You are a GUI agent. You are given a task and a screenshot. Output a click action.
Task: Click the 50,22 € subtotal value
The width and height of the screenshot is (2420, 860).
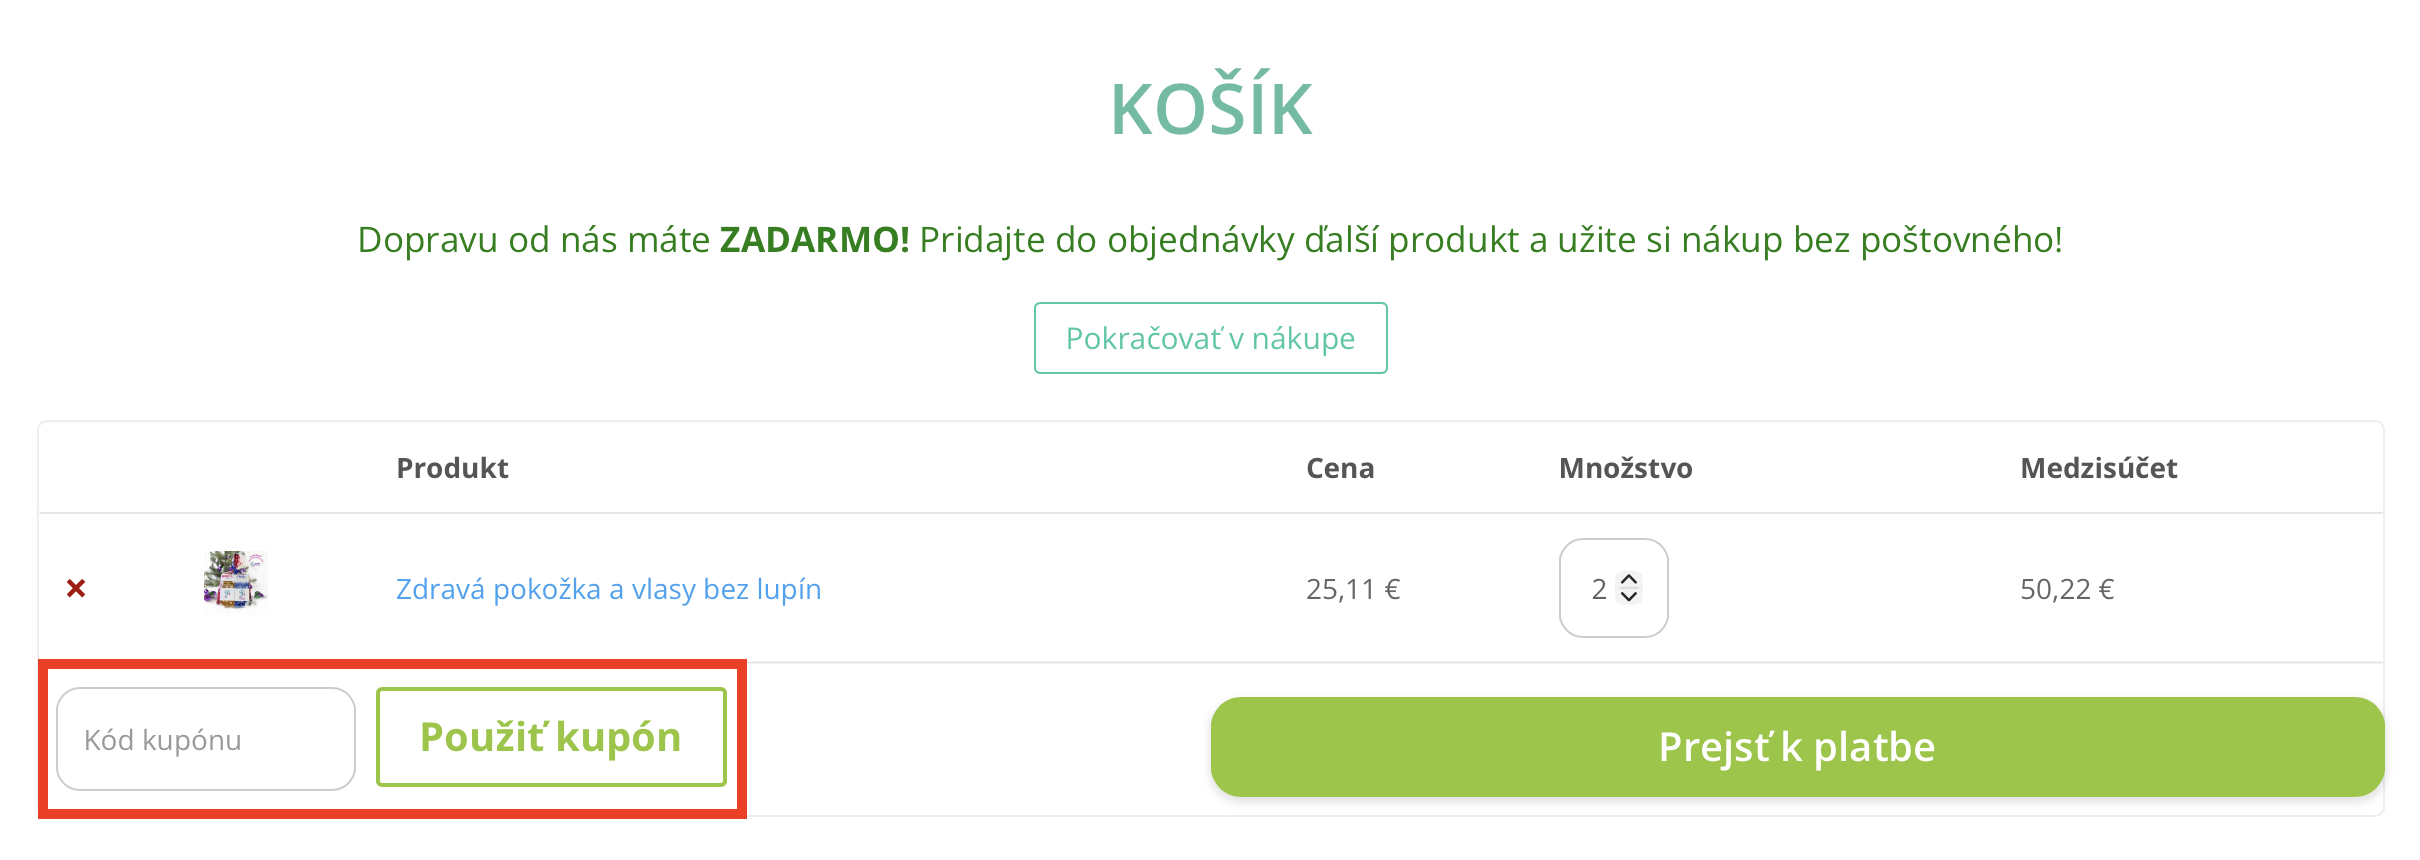(2067, 589)
